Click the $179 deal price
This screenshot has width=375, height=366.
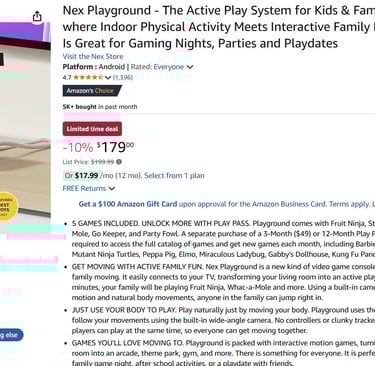pos(115,147)
